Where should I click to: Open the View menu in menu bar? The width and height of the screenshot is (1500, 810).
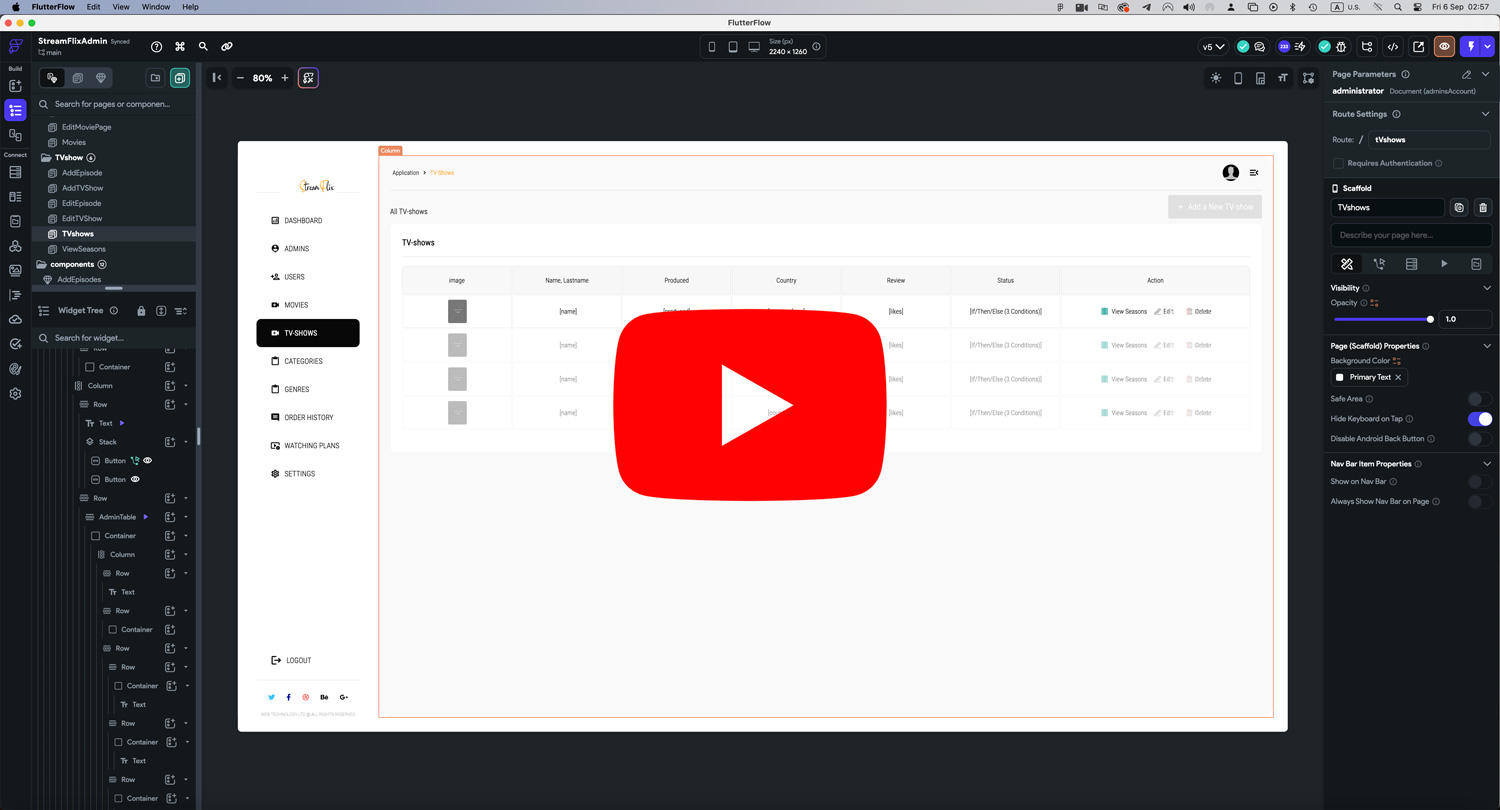point(121,7)
